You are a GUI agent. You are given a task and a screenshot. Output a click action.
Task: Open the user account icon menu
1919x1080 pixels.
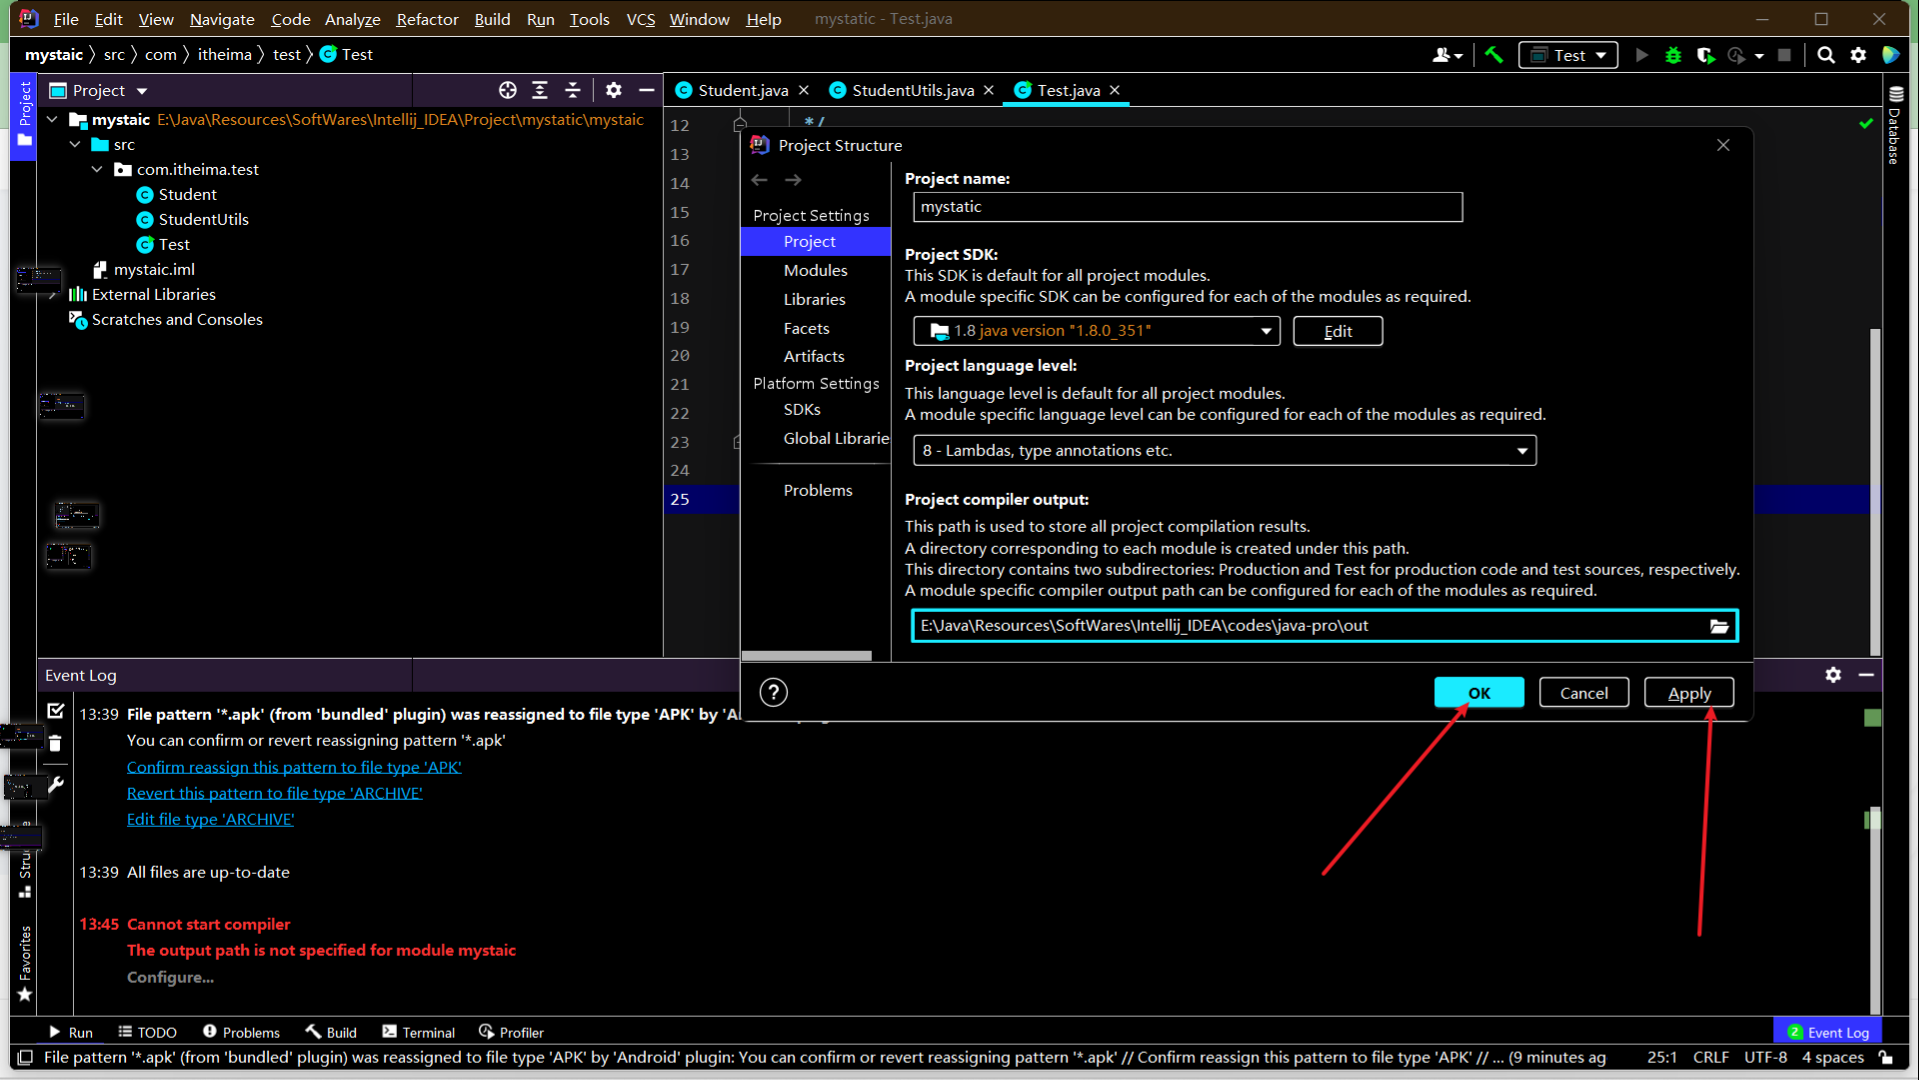point(1446,55)
